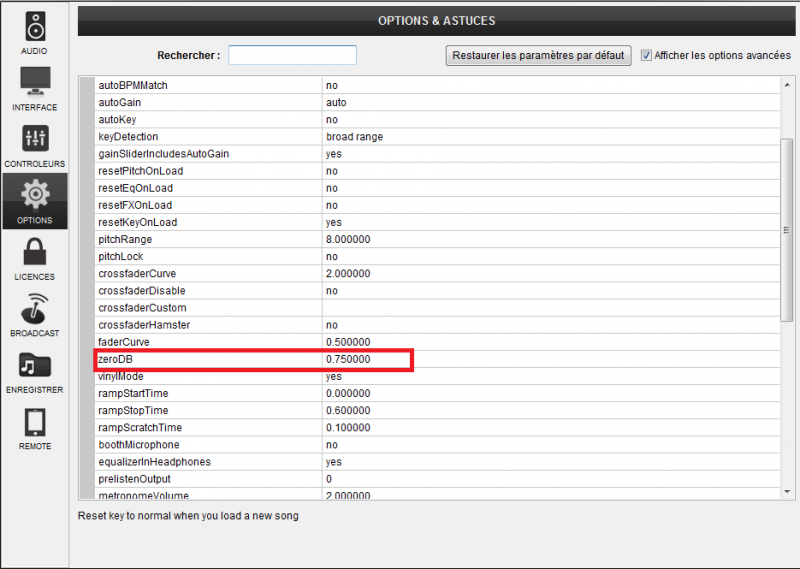
Task: Click rampStopTime value 0.600000
Action: coord(348,410)
